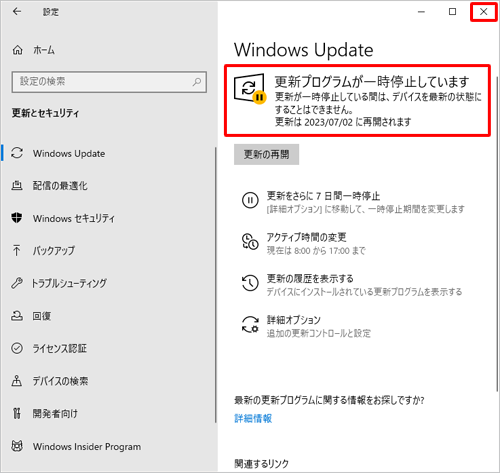Go back with the arrow icon
The width and height of the screenshot is (500, 473).
click(17, 12)
